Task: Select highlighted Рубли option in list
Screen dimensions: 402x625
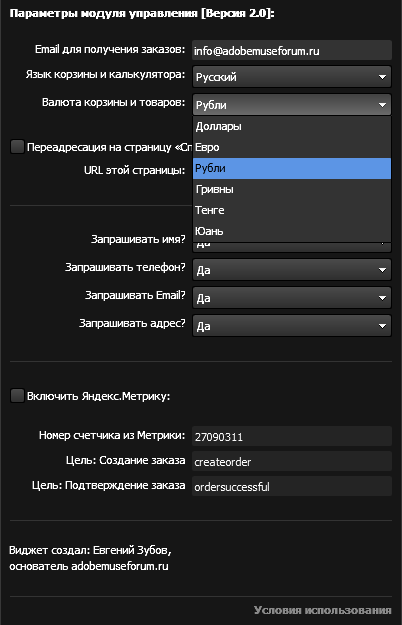Action: coord(292,169)
